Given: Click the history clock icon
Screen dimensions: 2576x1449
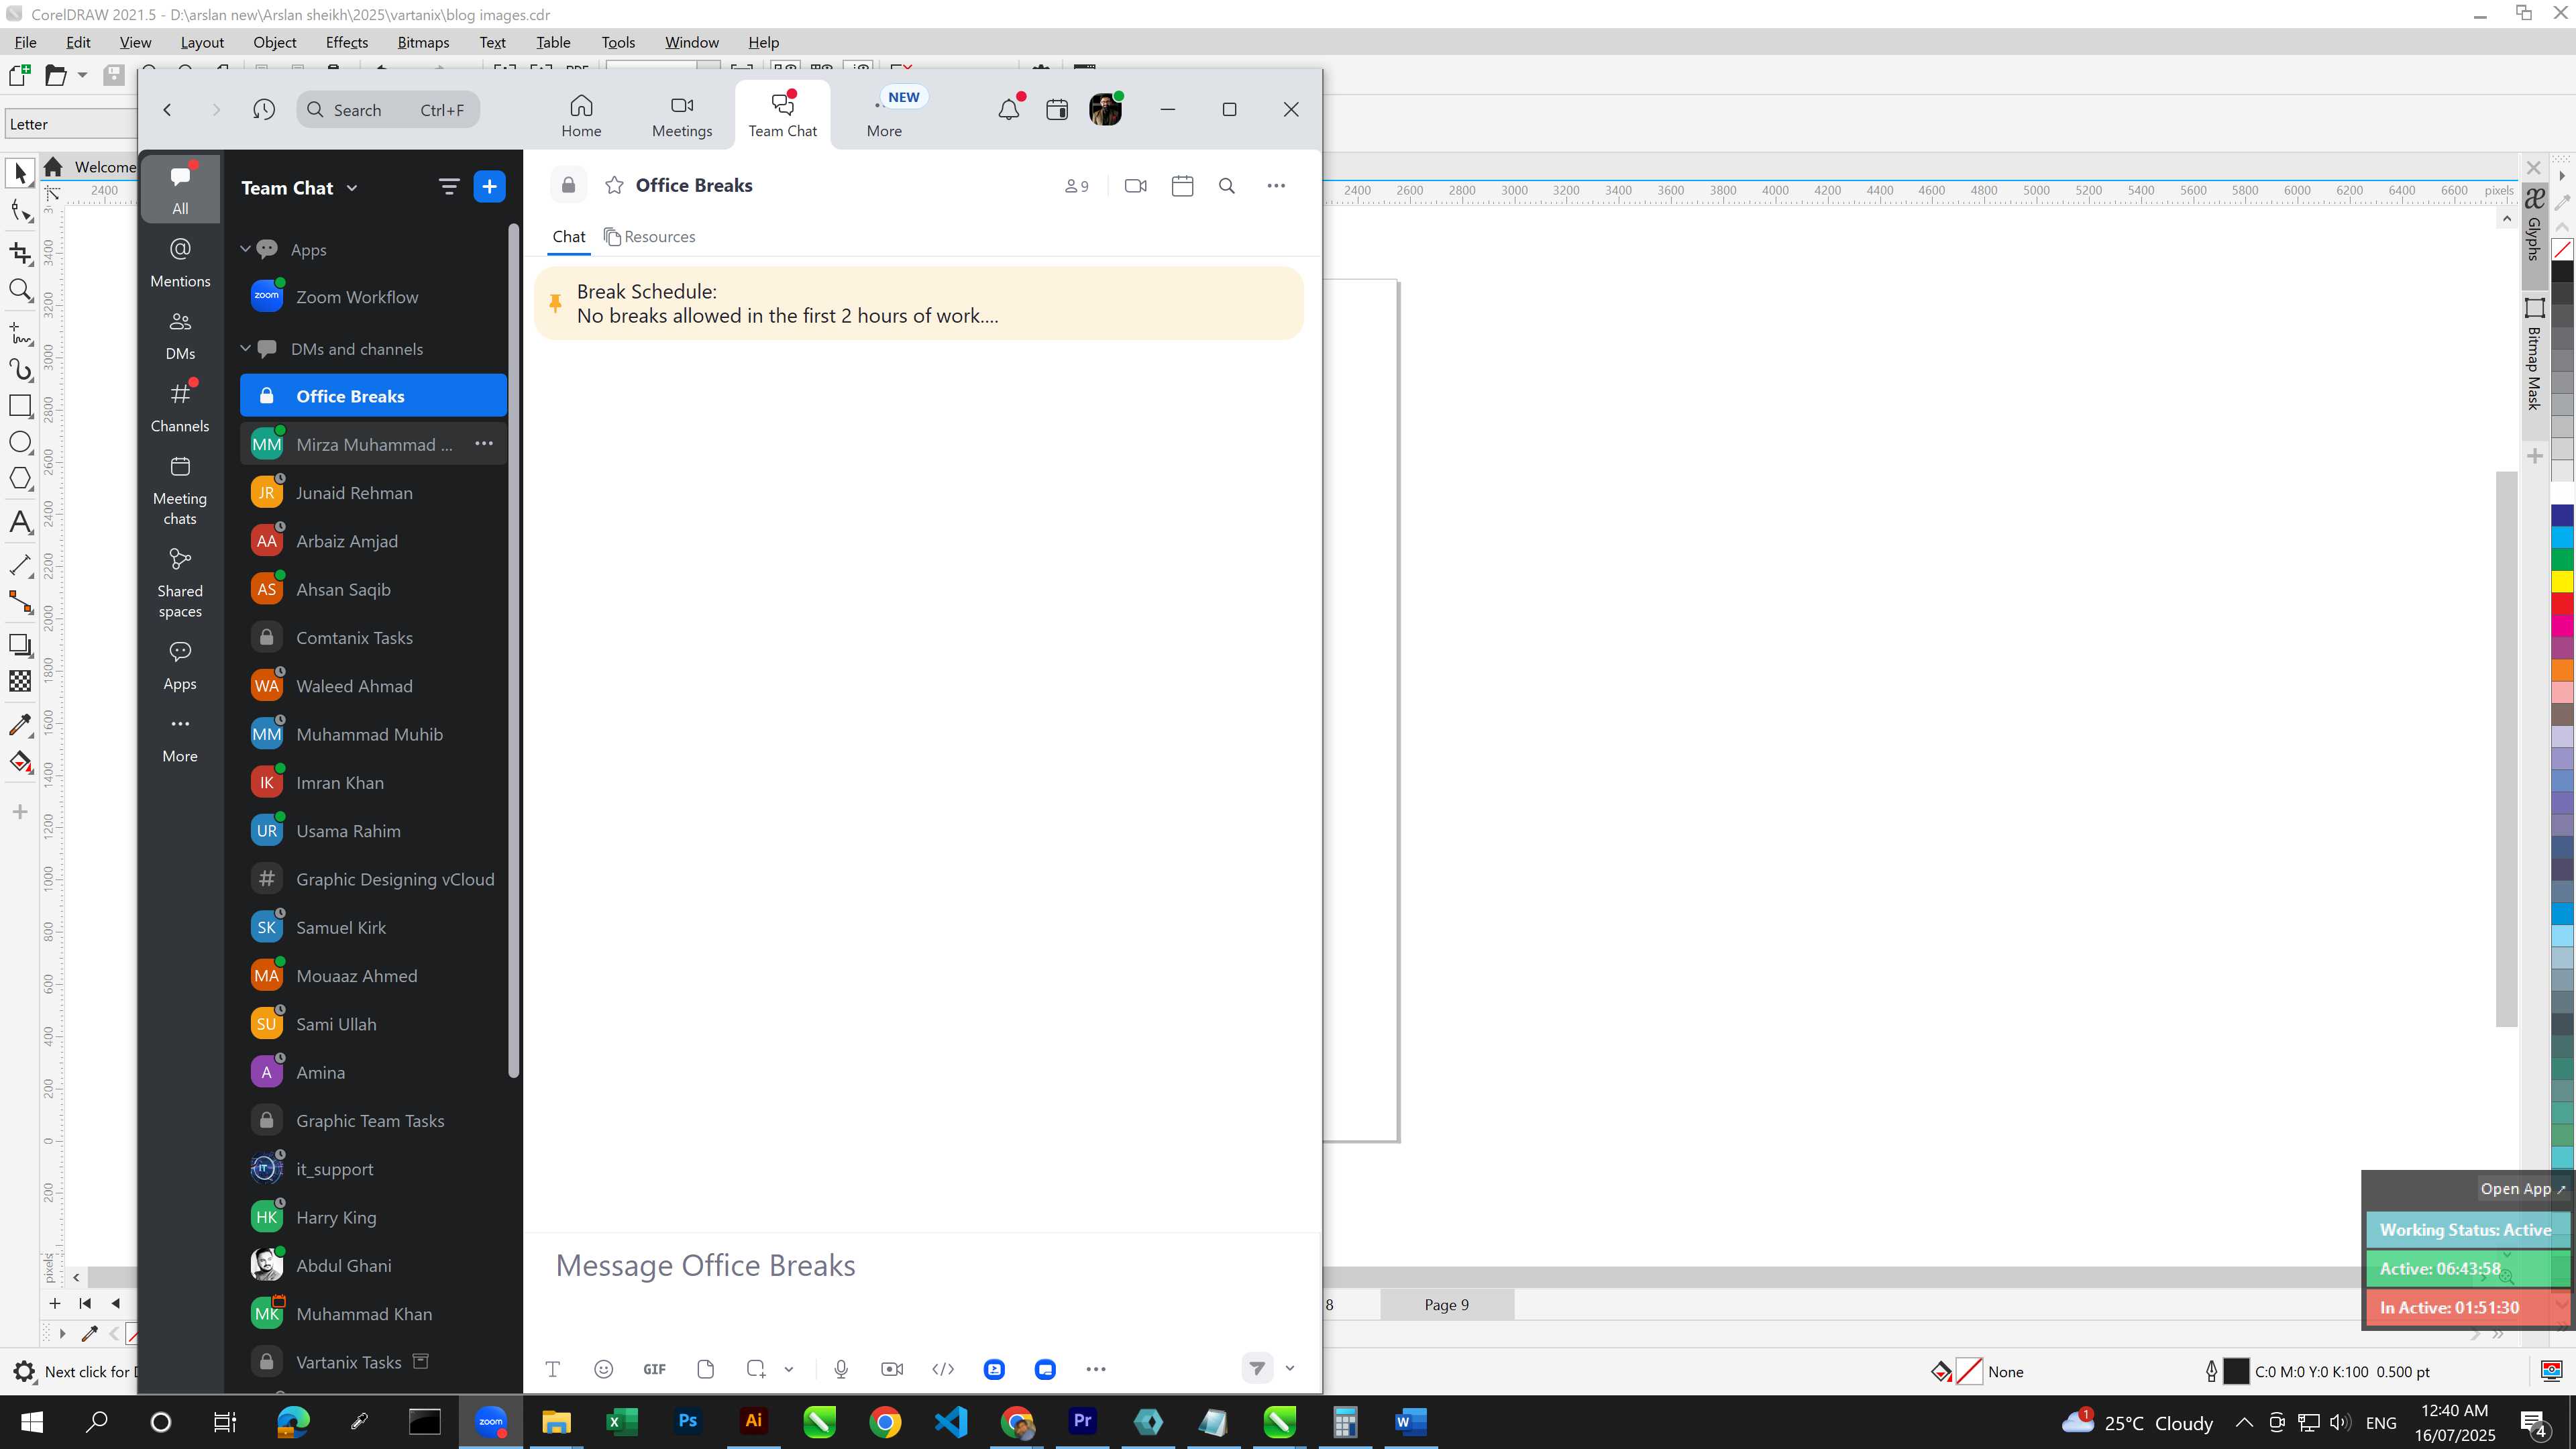Looking at the screenshot, I should [264, 109].
